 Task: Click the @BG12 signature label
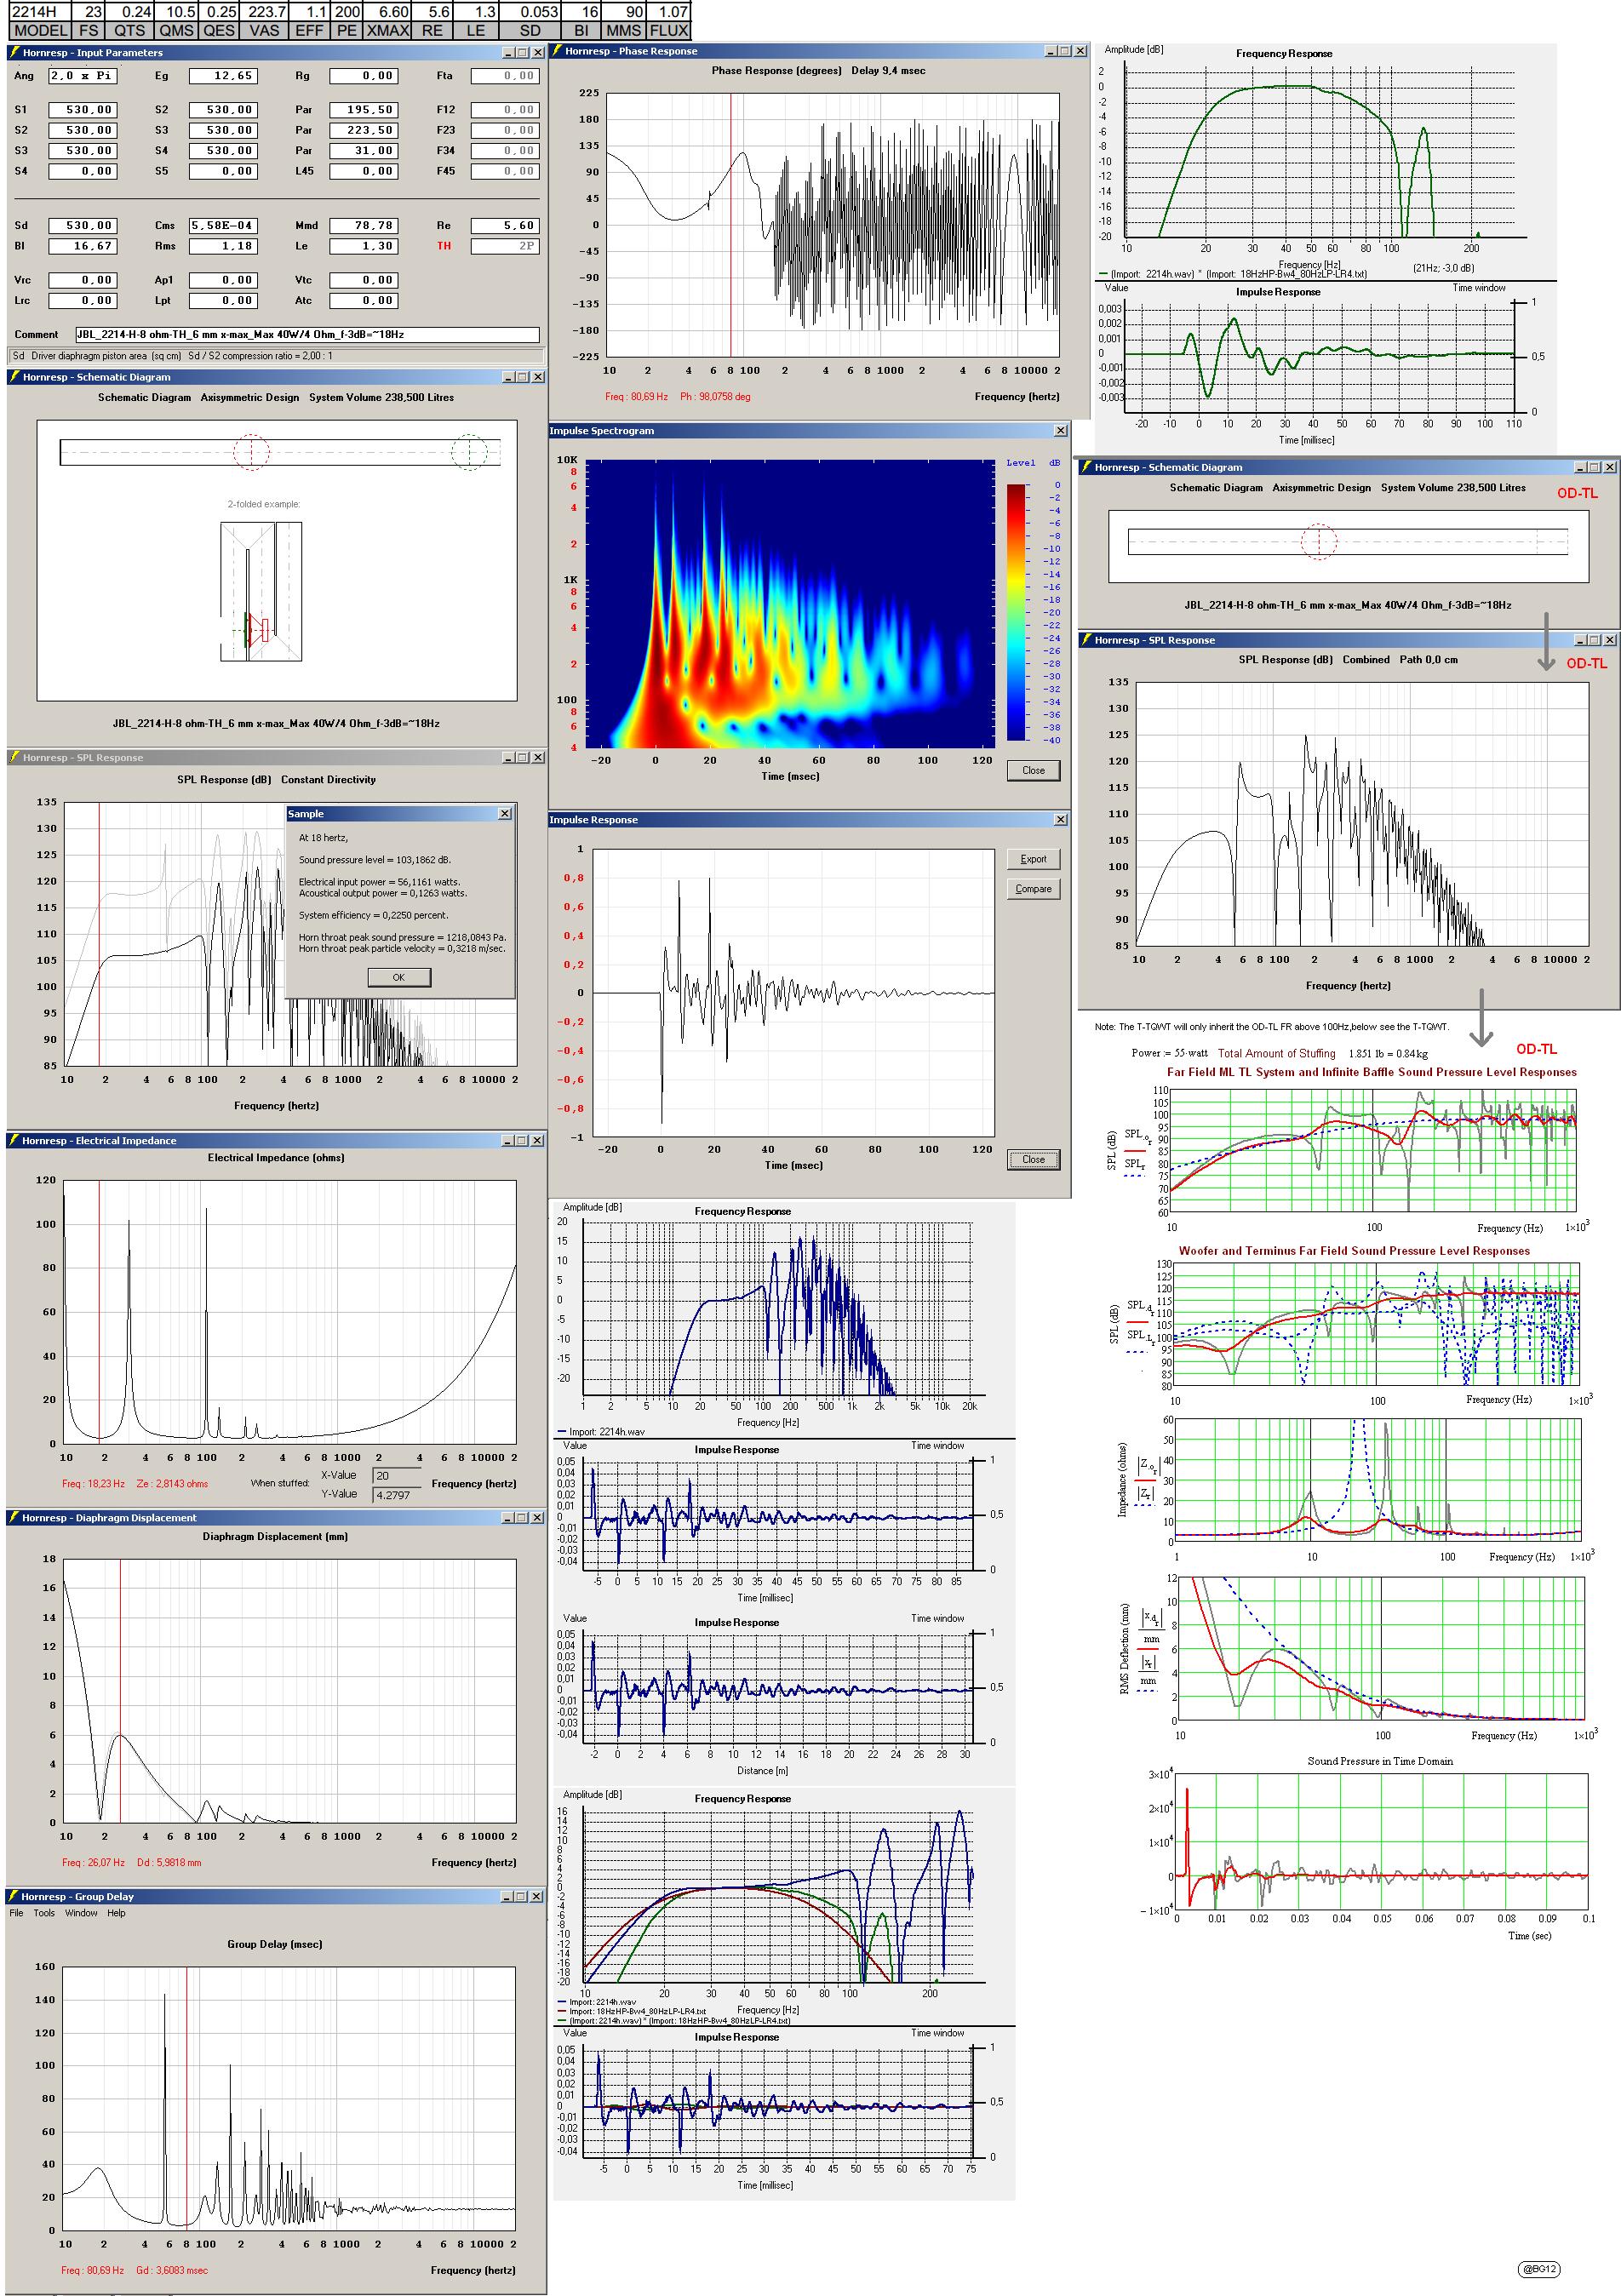point(1539,2269)
